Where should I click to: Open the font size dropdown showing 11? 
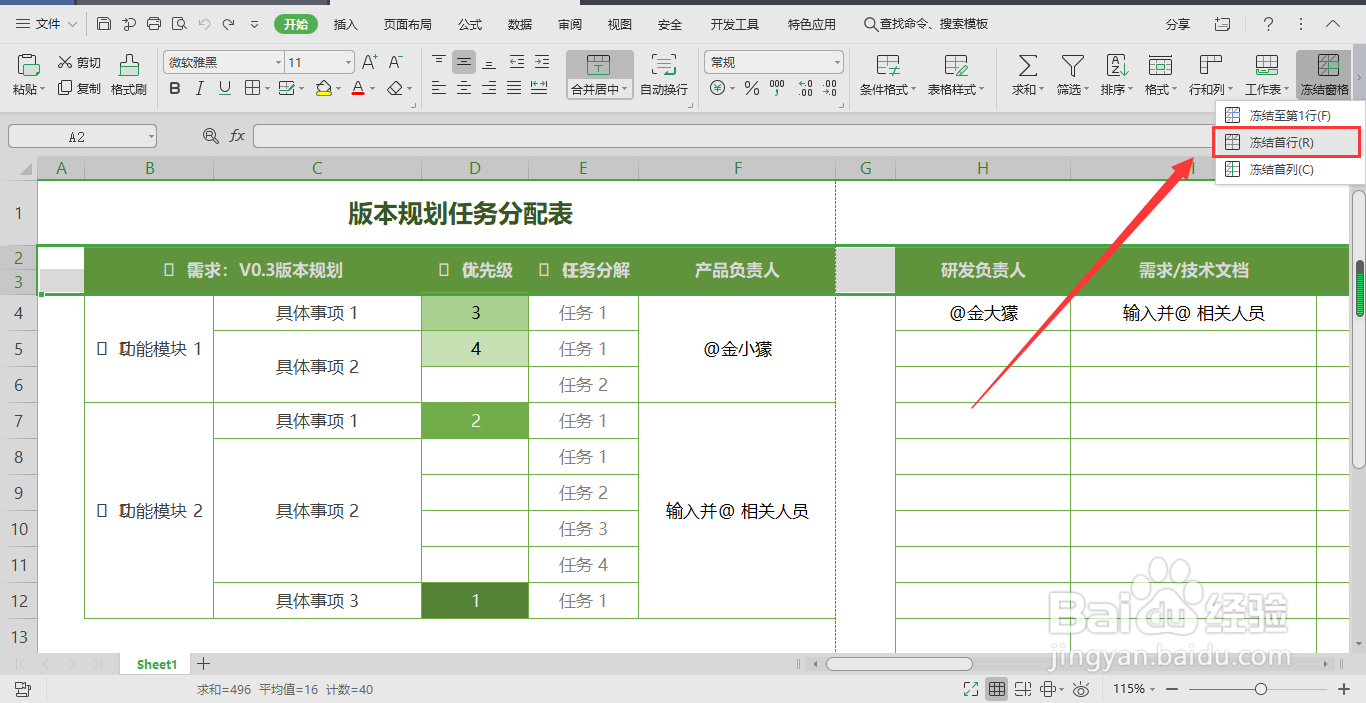pos(348,62)
